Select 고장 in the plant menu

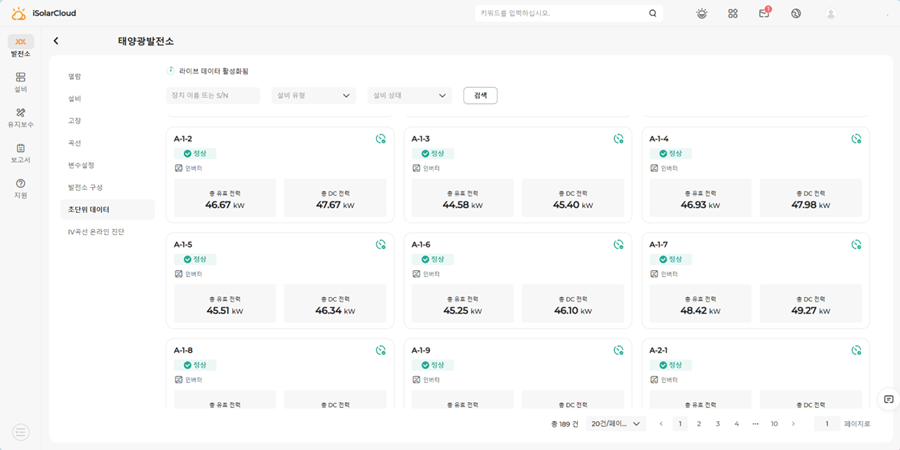click(x=75, y=121)
